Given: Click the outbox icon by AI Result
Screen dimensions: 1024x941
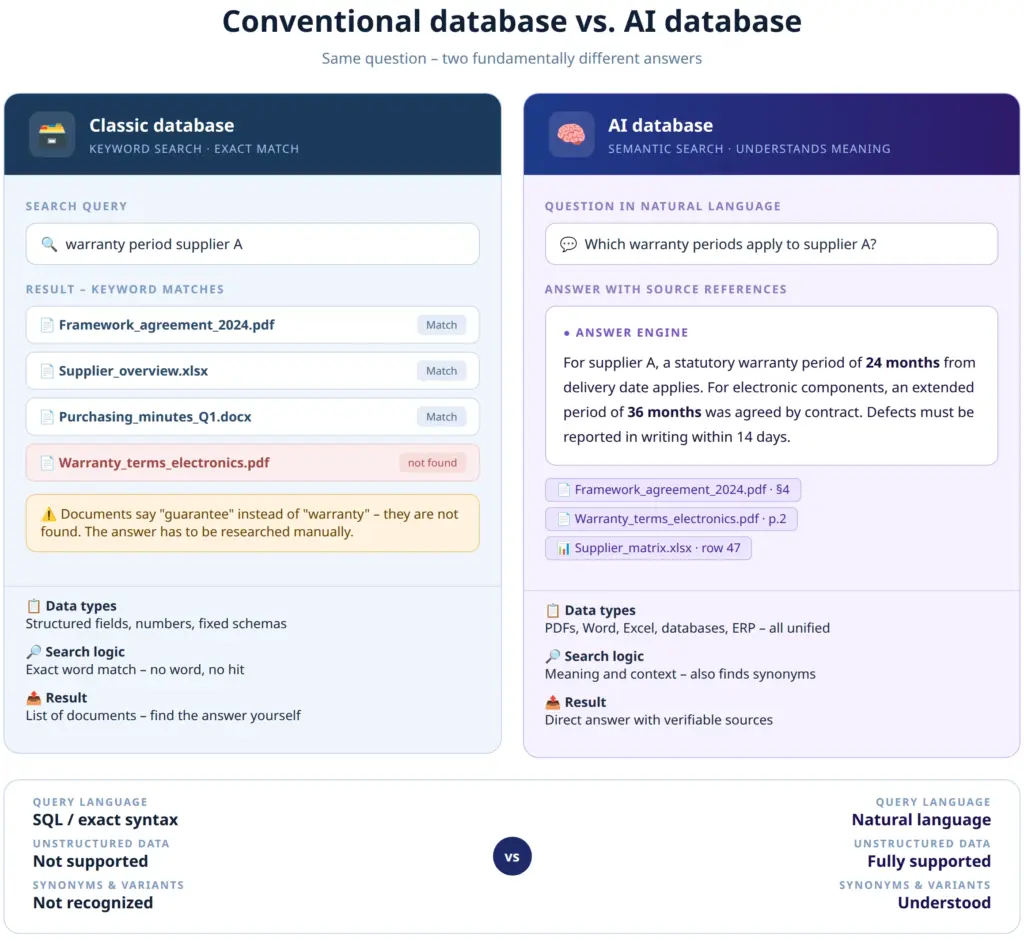Looking at the screenshot, I should click(x=553, y=703).
